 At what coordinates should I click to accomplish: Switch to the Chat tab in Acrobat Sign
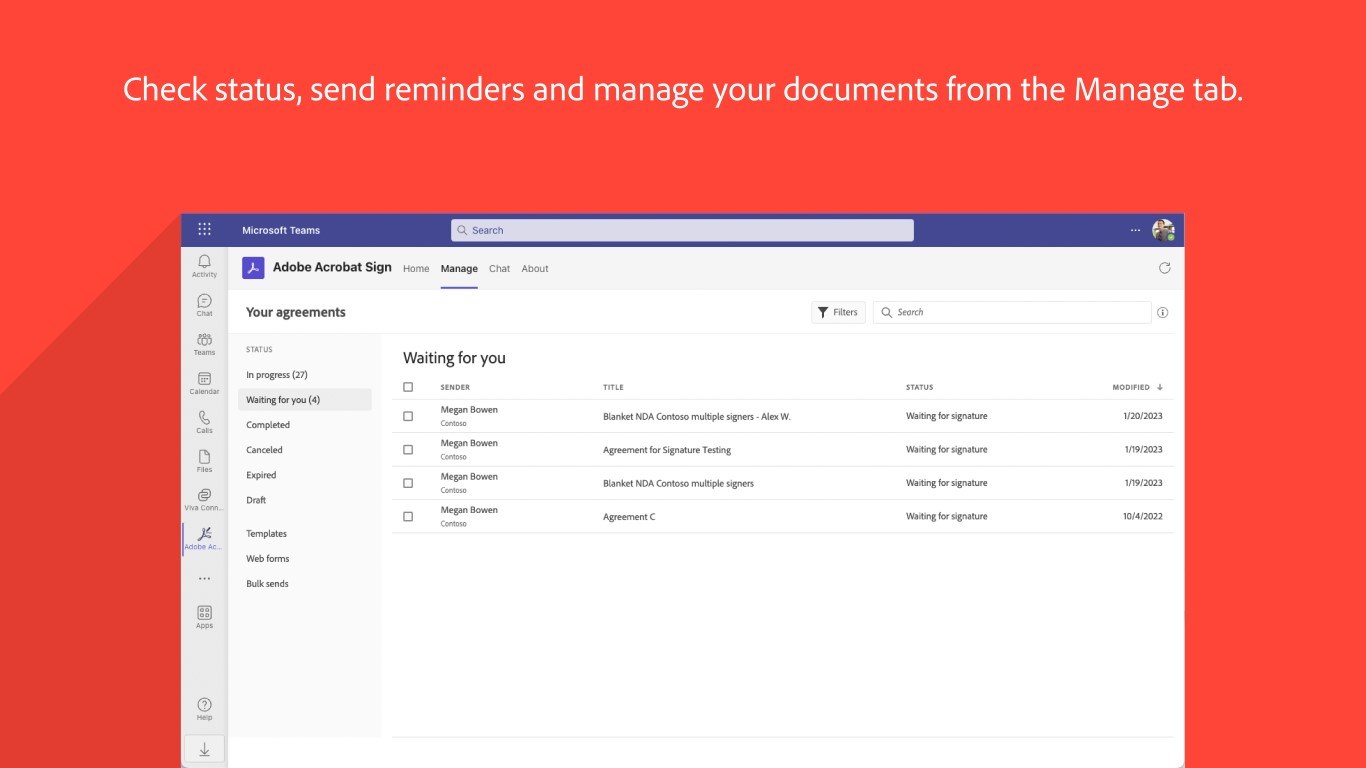pos(500,268)
